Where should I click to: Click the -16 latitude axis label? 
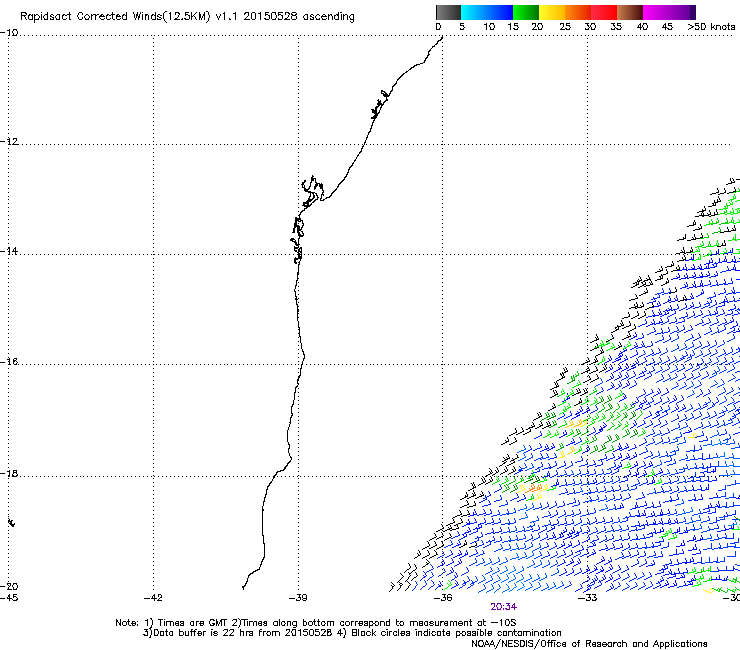click(9, 362)
